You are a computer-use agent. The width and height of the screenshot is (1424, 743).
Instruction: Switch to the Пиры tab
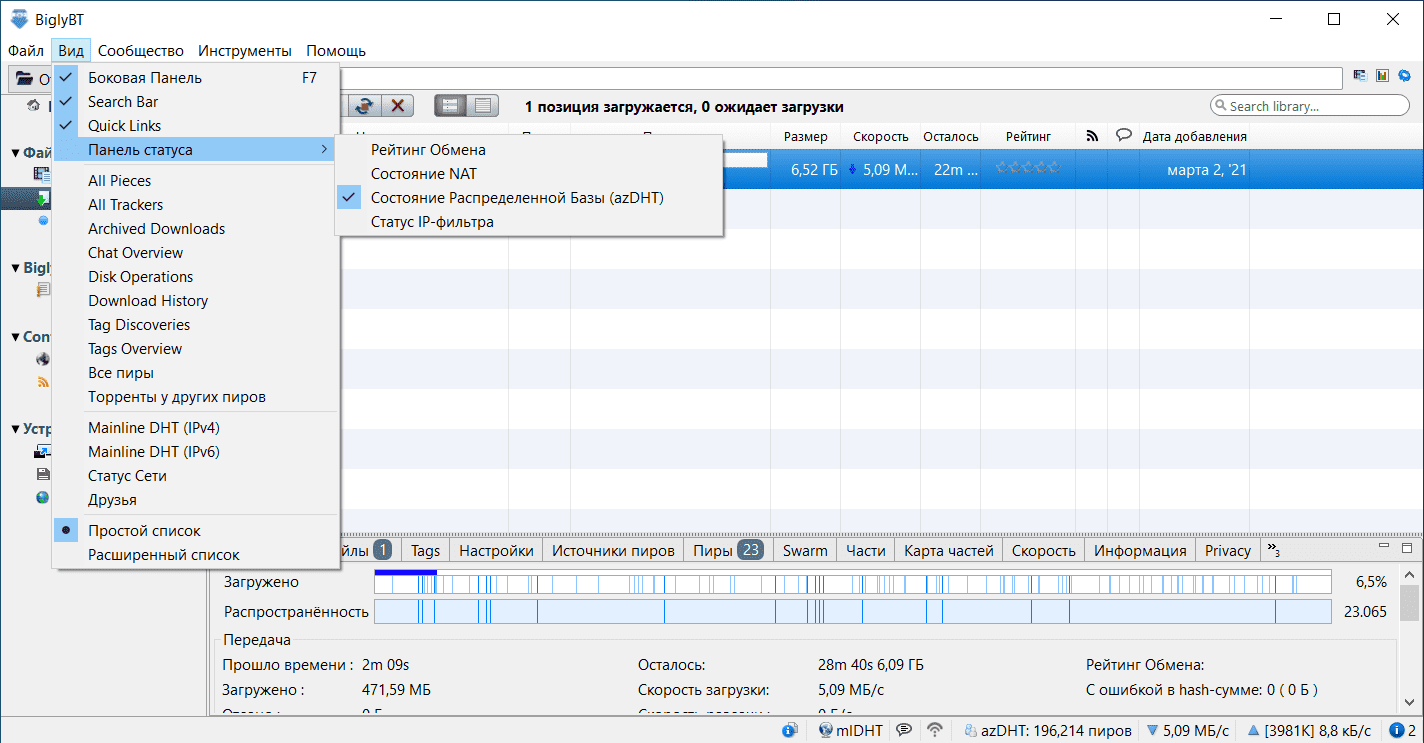728,550
